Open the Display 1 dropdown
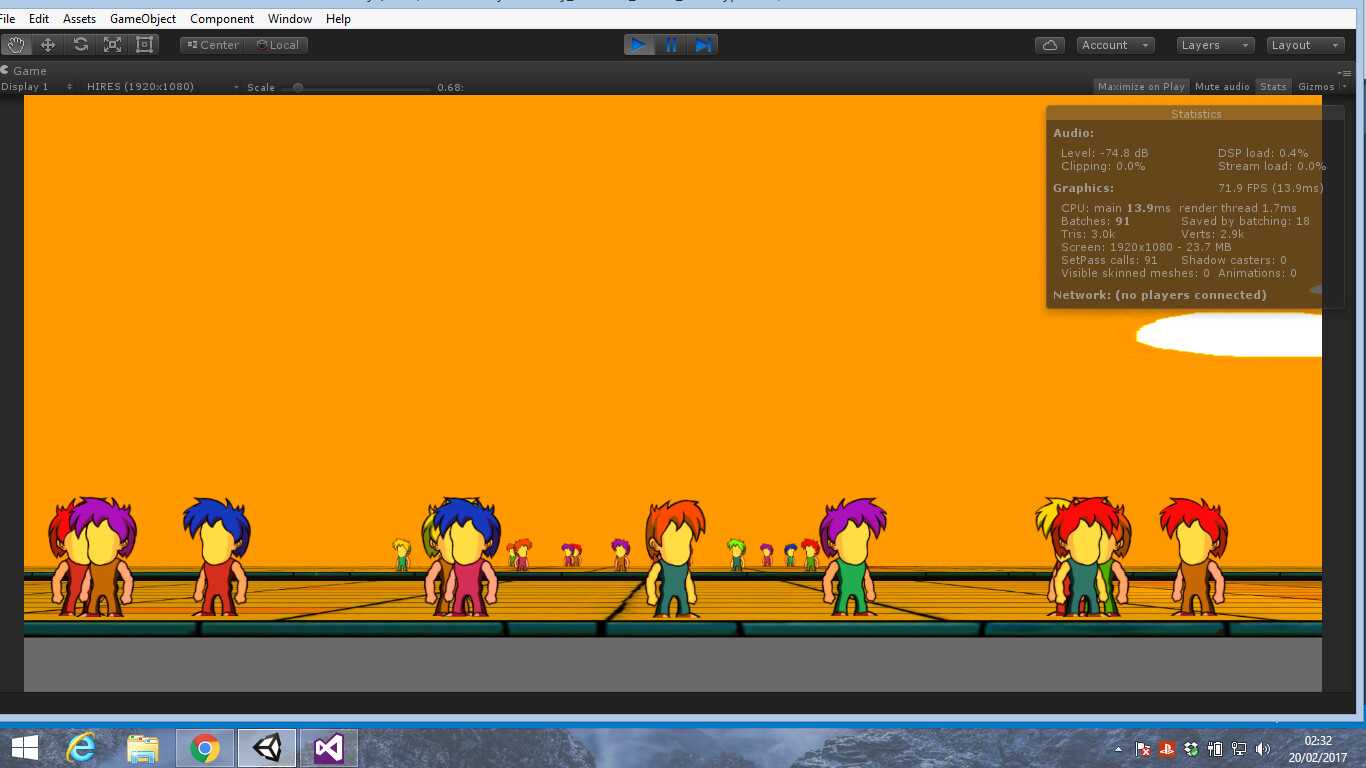This screenshot has height=768, width=1366. coord(37,87)
